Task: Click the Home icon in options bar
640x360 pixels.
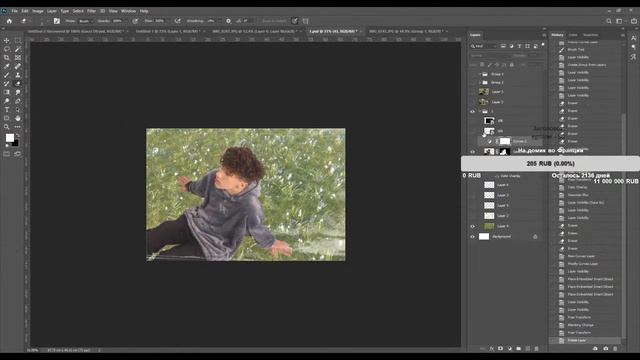Action: (9, 21)
